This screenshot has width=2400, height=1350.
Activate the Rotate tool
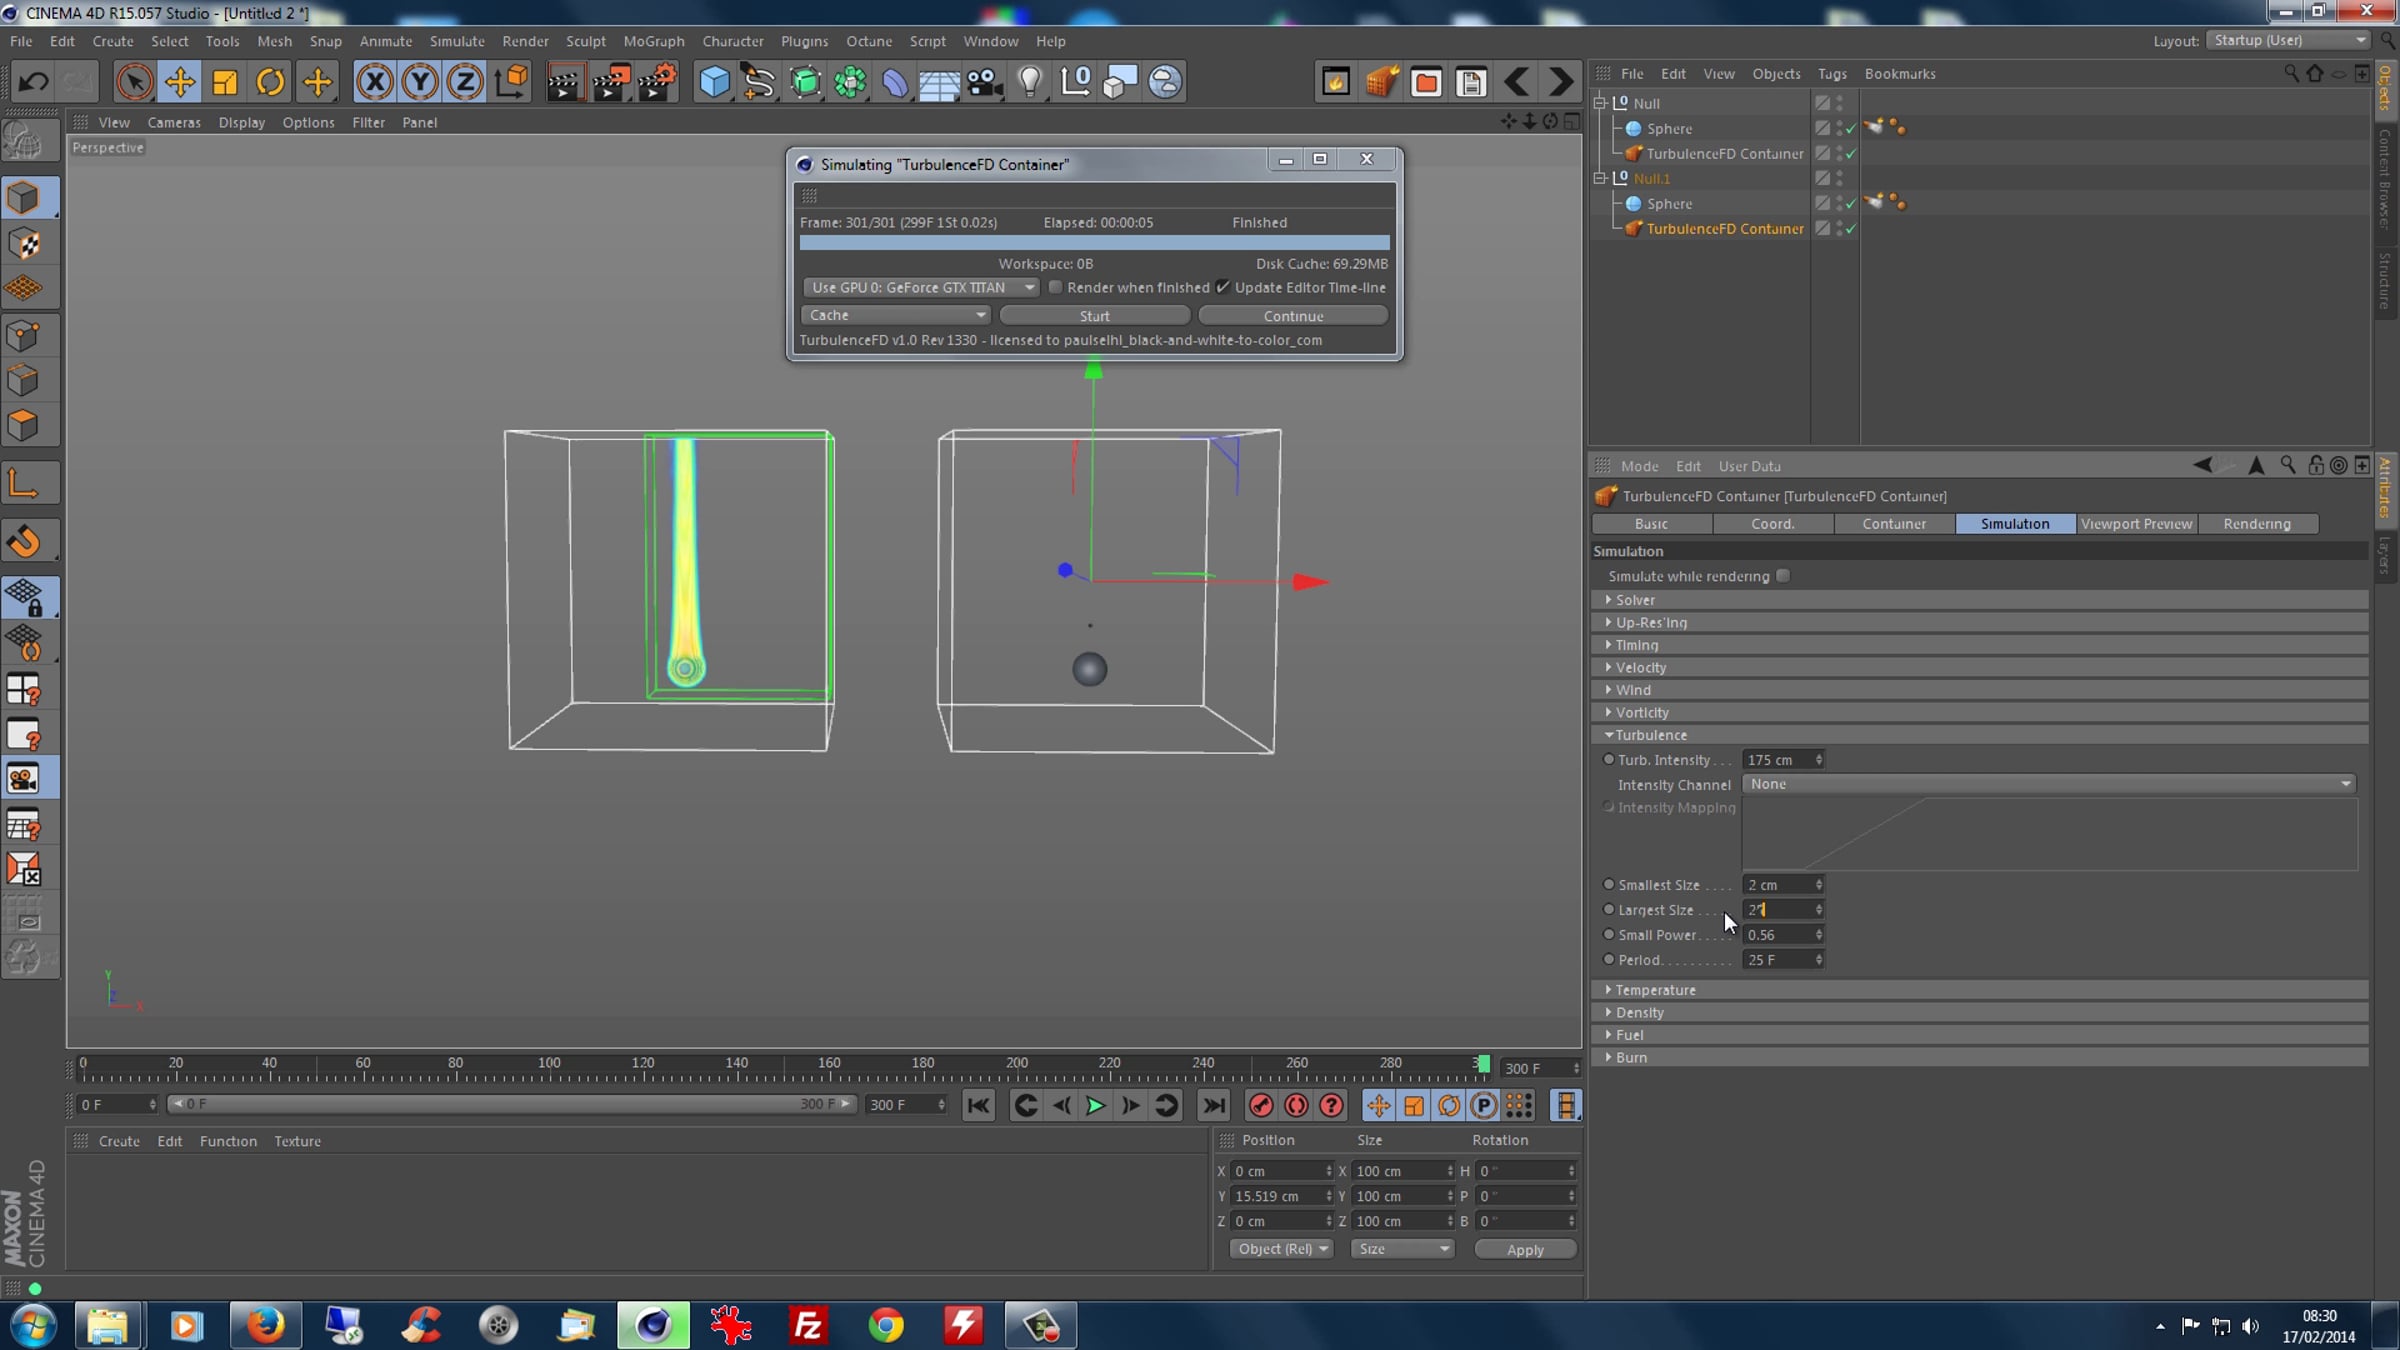click(x=270, y=82)
